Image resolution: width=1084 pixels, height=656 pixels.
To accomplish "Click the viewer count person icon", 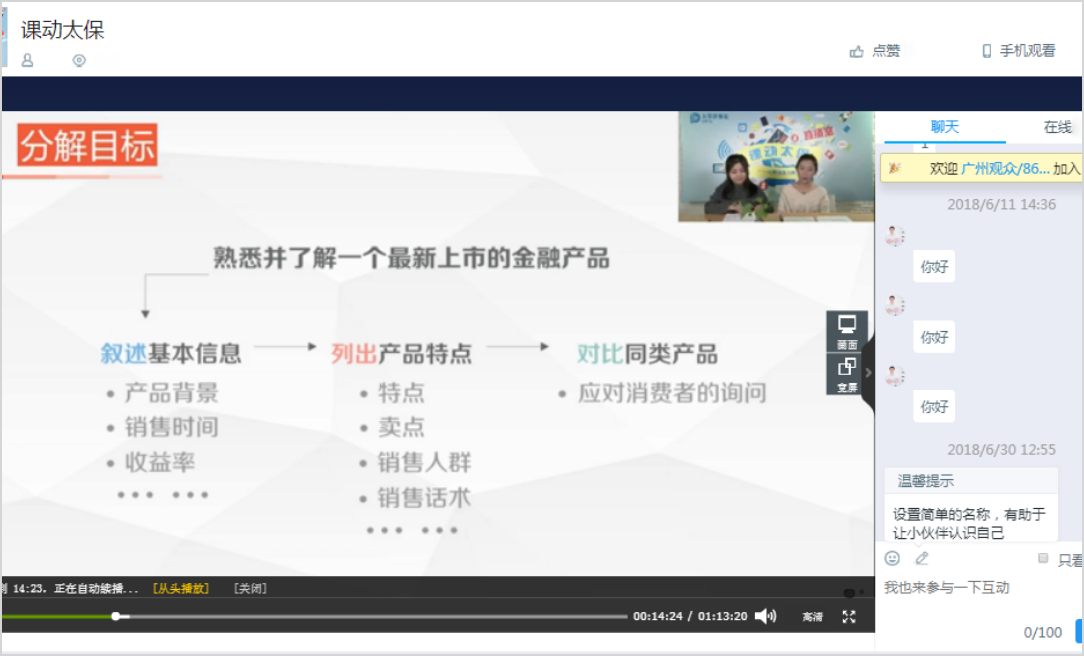I will pos(28,61).
